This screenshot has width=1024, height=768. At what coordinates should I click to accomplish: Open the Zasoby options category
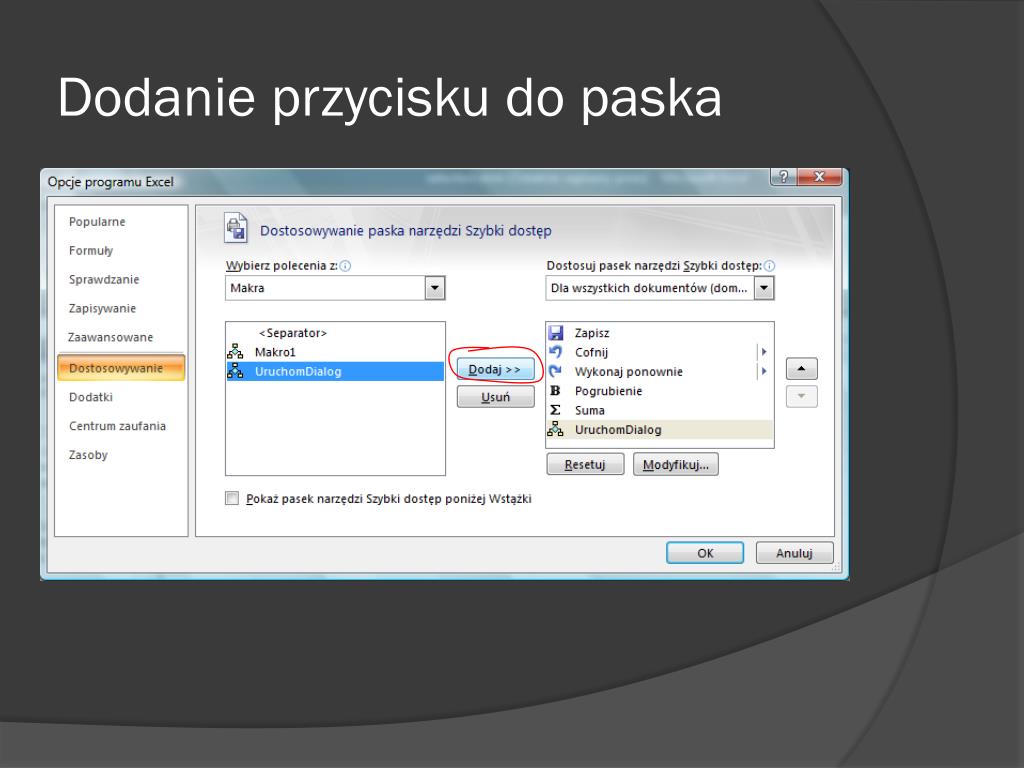tap(88, 455)
